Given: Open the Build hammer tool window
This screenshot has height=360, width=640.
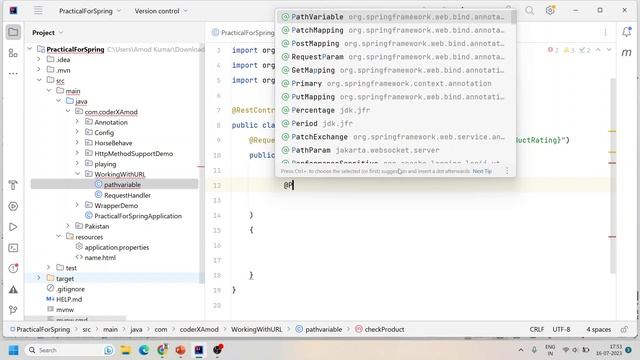Looking at the screenshot, I should point(13,185).
